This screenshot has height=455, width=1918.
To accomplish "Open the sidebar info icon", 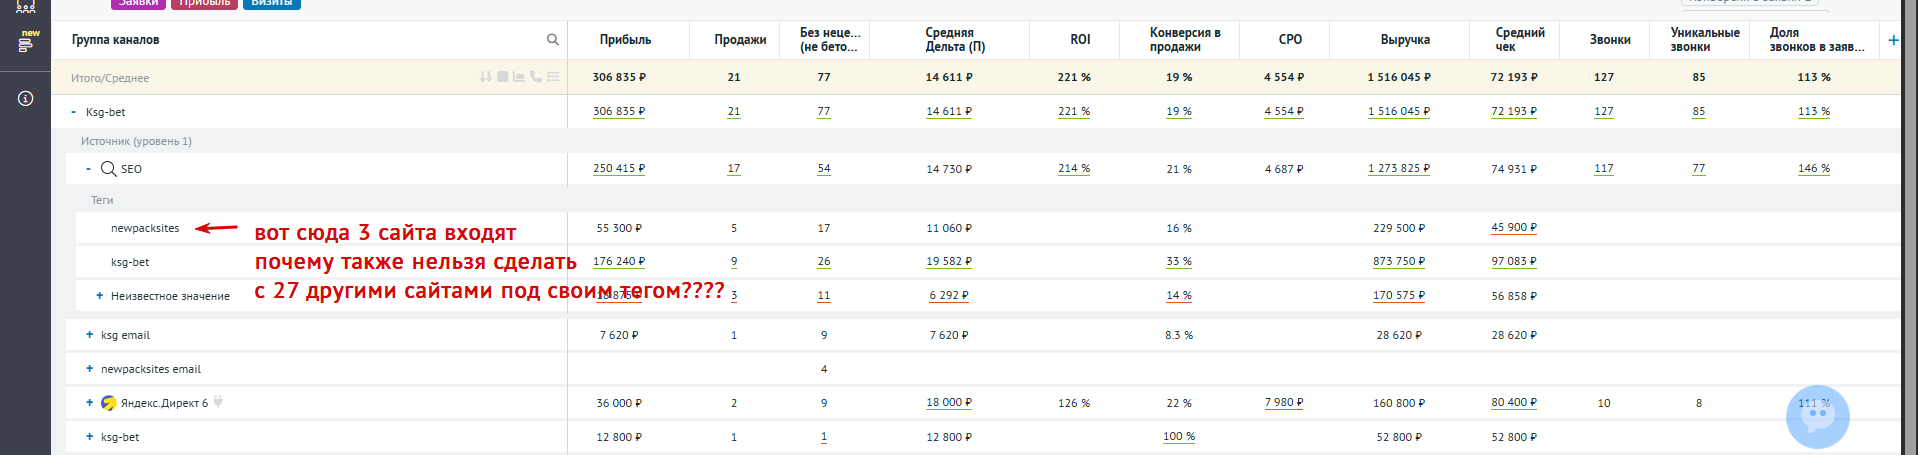I will tap(26, 98).
